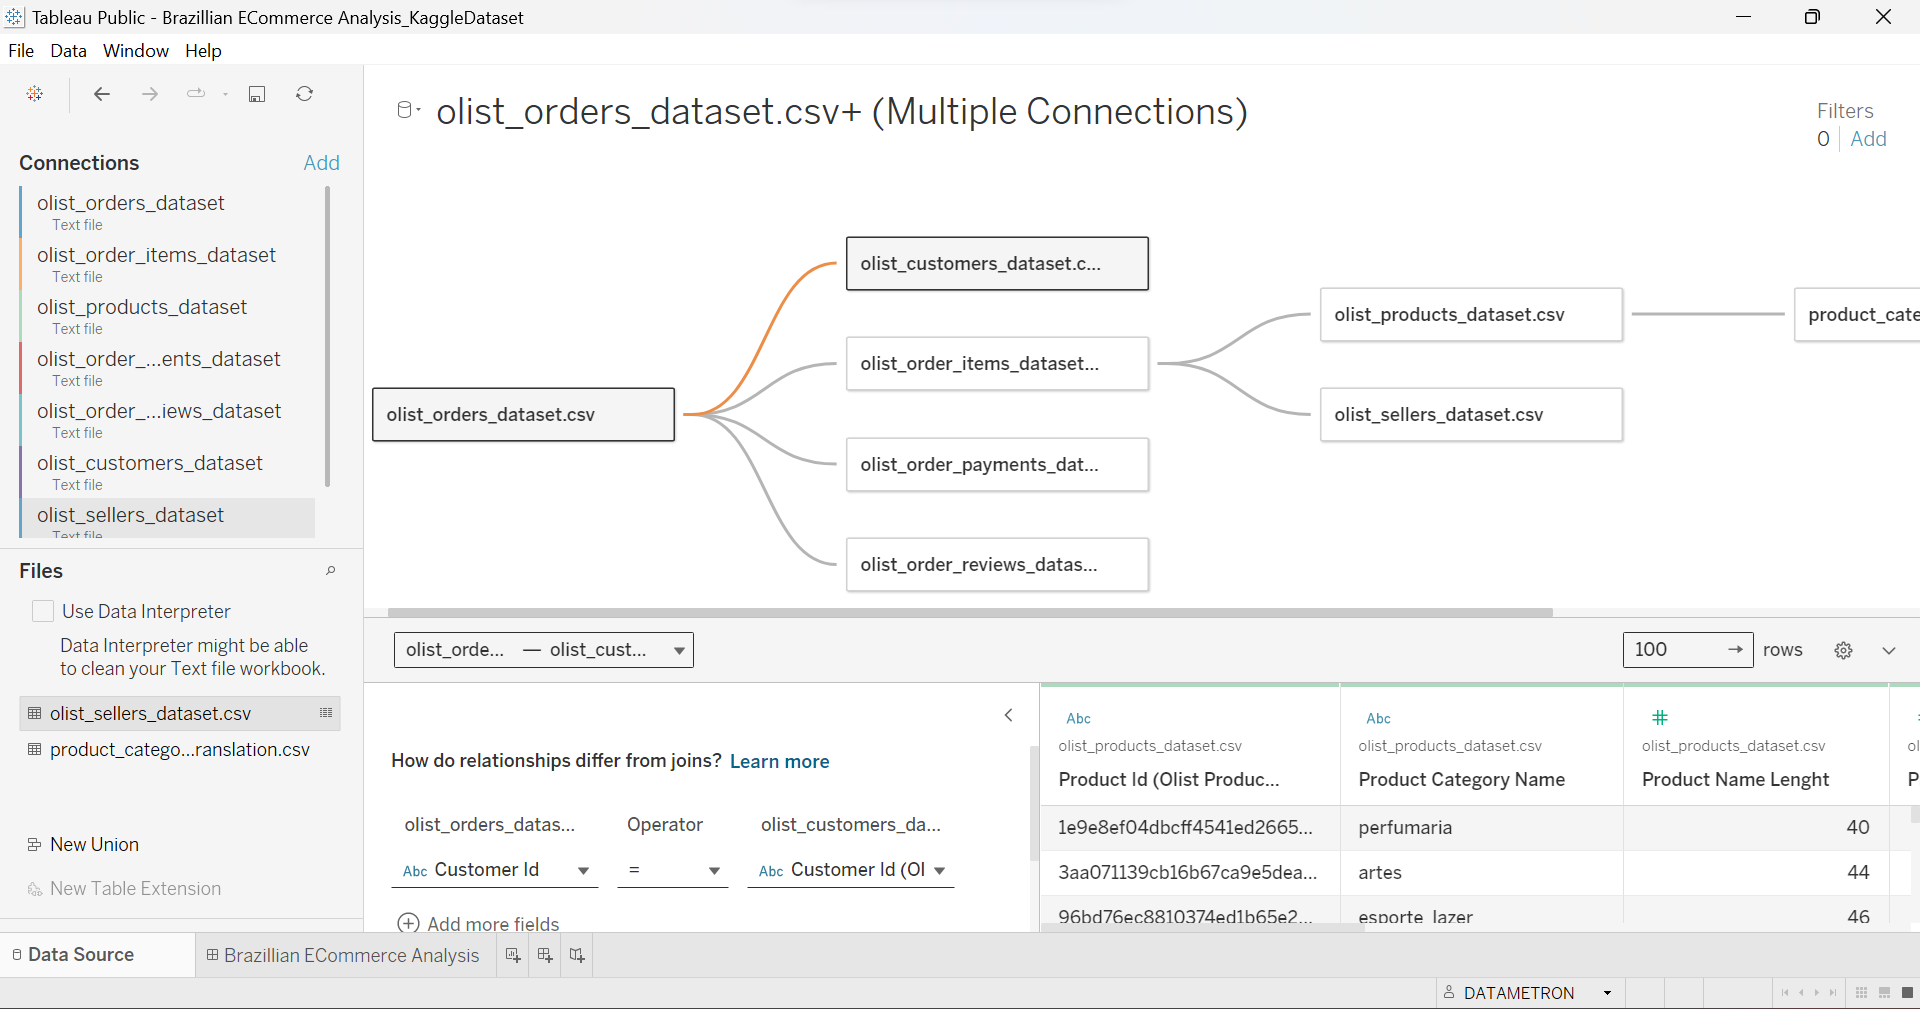This screenshot has width=1920, height=1009.
Task: Select the product_catego...ranslation.csv file
Action: (x=180, y=749)
